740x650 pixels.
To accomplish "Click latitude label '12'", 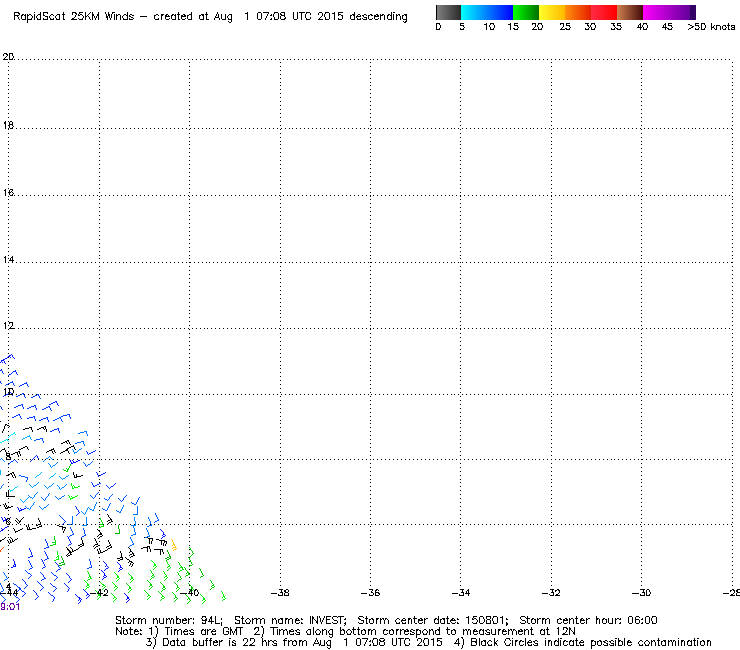I will pyautogui.click(x=8, y=326).
